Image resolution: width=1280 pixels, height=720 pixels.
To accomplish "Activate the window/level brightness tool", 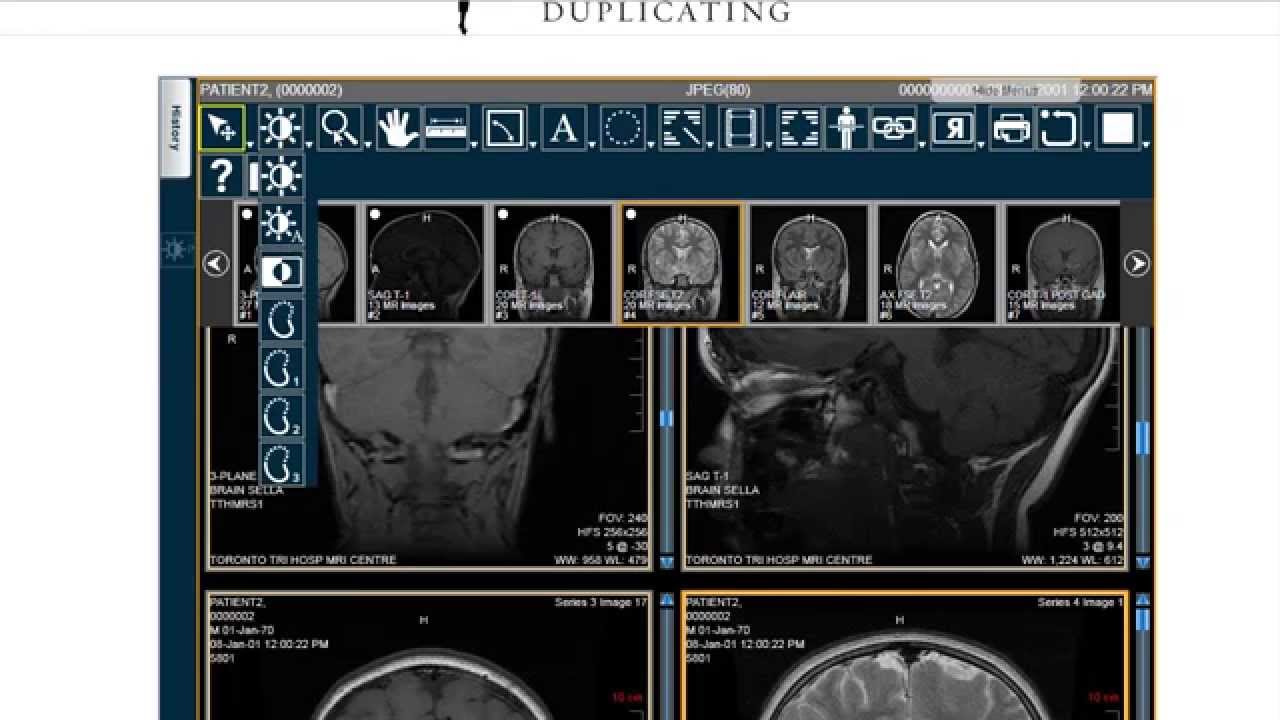I will tap(280, 128).
